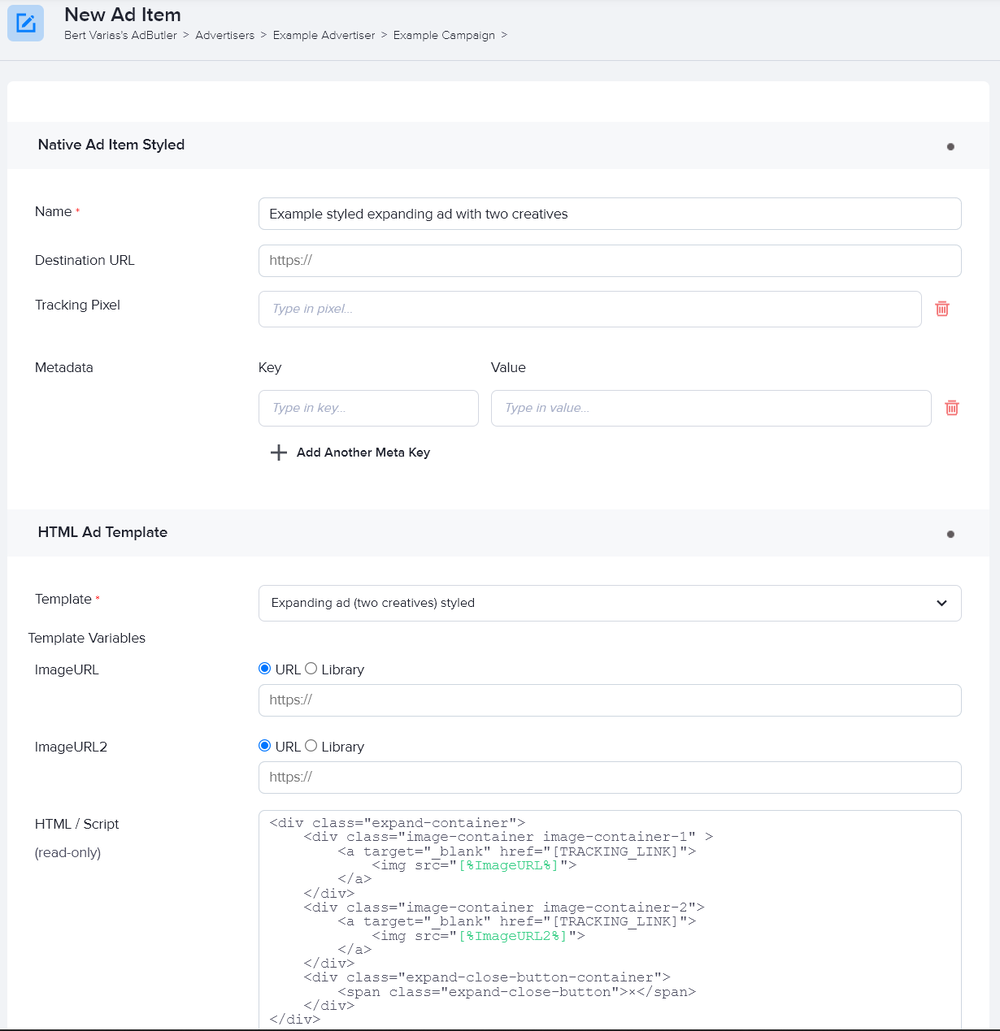Viewport: 1000px width, 1031px height.
Task: Delete the Metadata key row trash icon
Action: click(951, 408)
